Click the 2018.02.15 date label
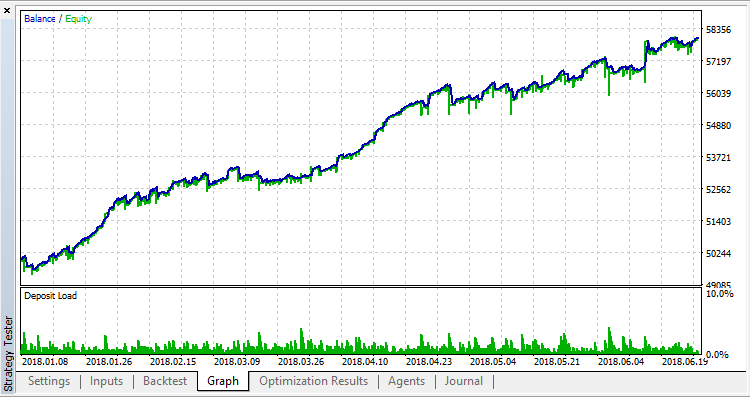The width and height of the screenshot is (750, 398). coord(173,362)
